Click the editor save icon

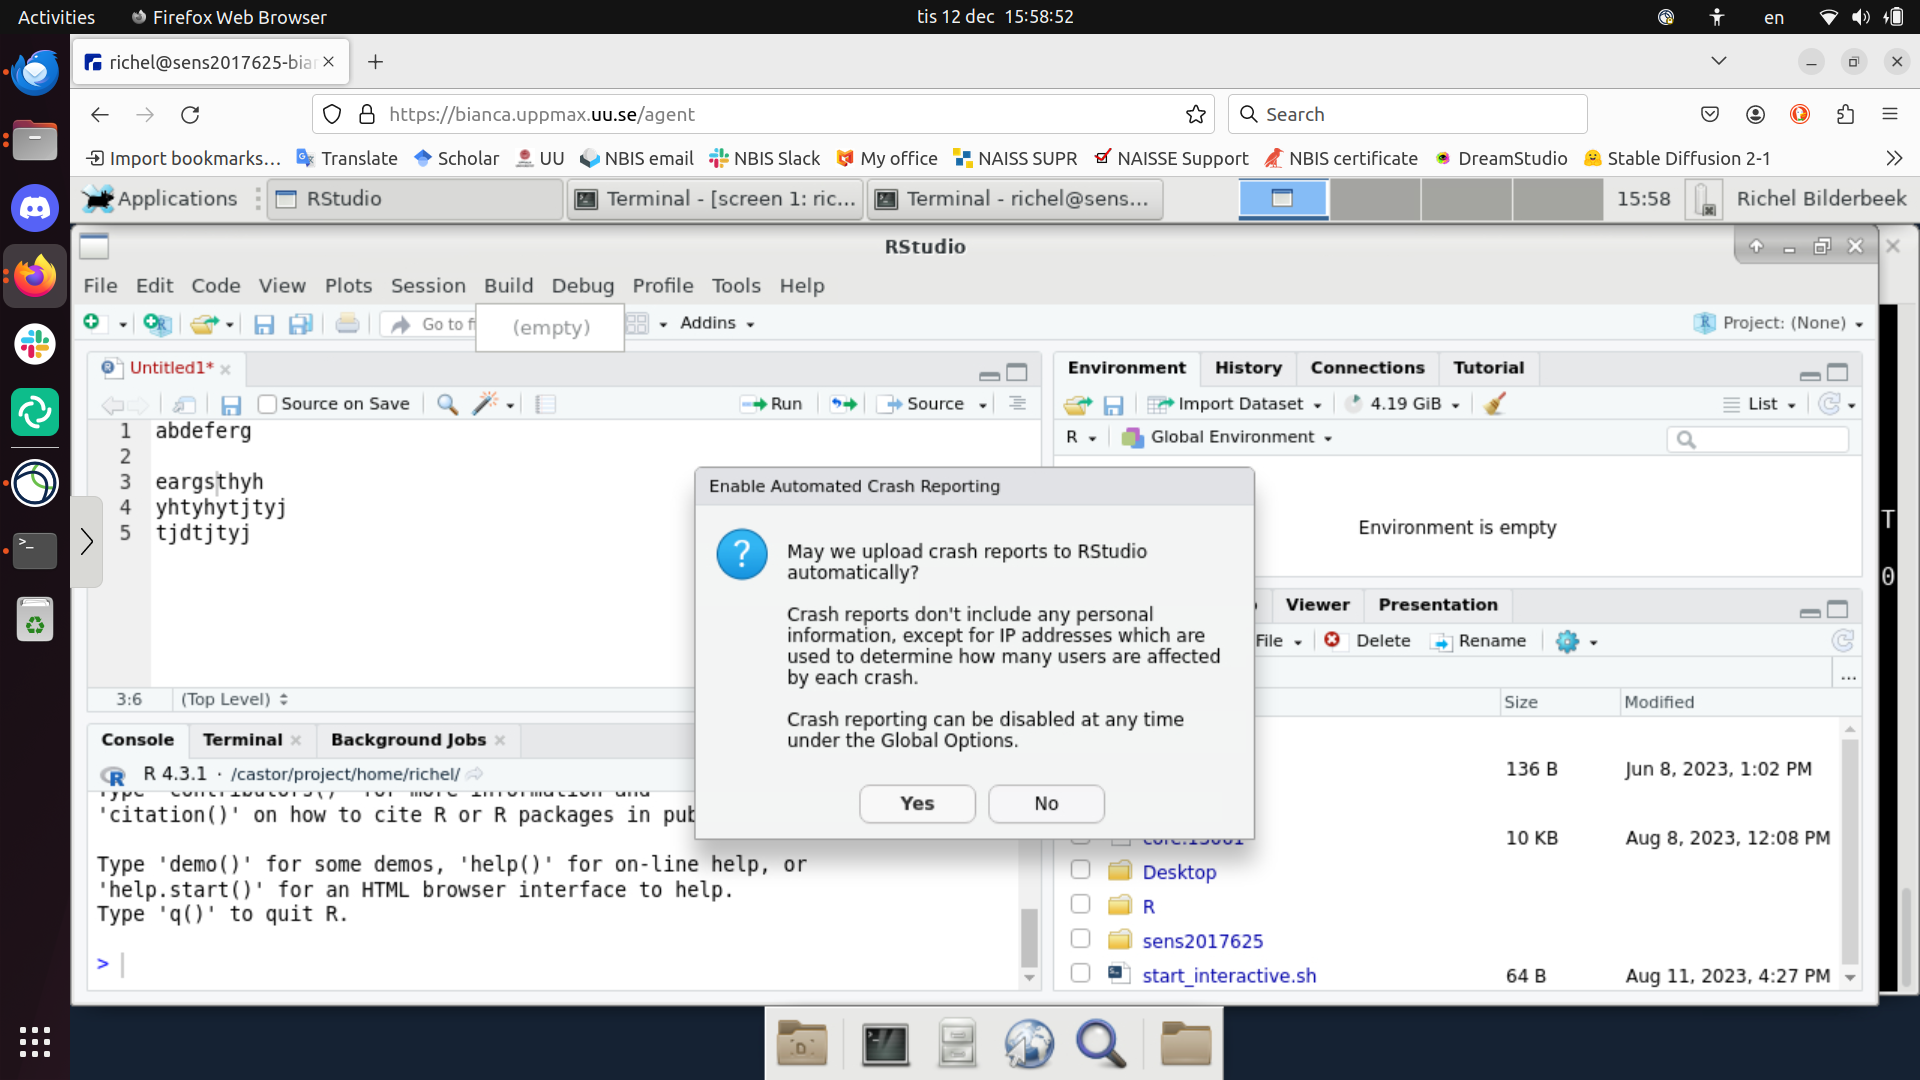231,404
